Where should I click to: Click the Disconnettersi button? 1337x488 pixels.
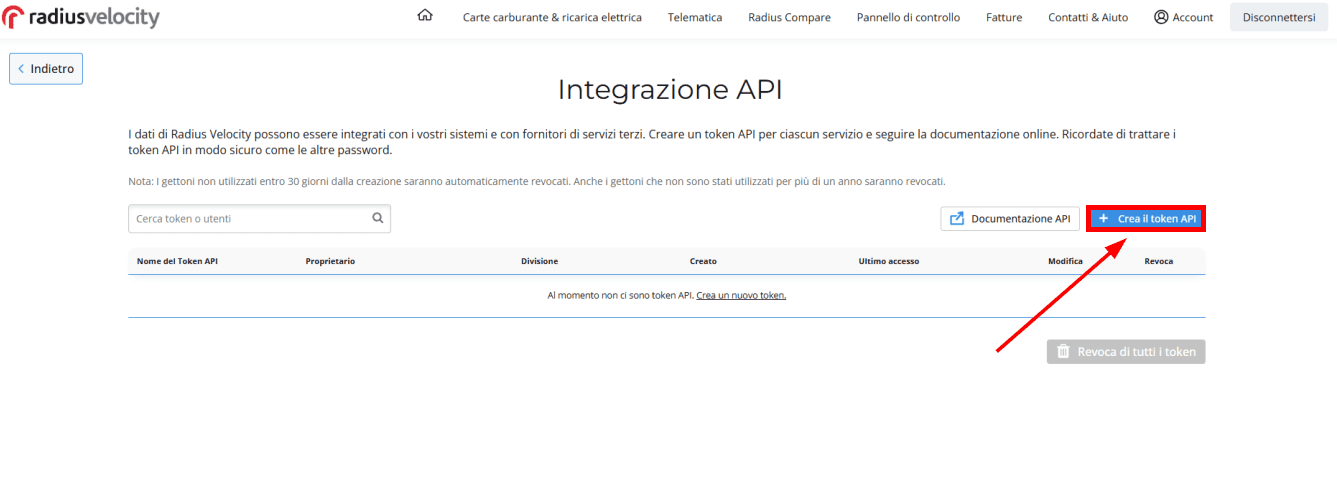(x=1279, y=17)
